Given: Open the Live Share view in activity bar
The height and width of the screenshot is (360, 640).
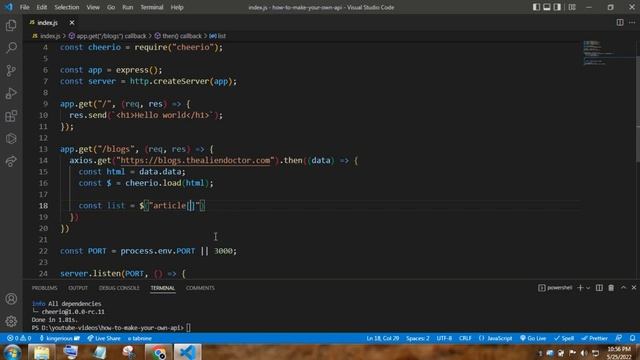Looking at the screenshot, I should coord(11,161).
